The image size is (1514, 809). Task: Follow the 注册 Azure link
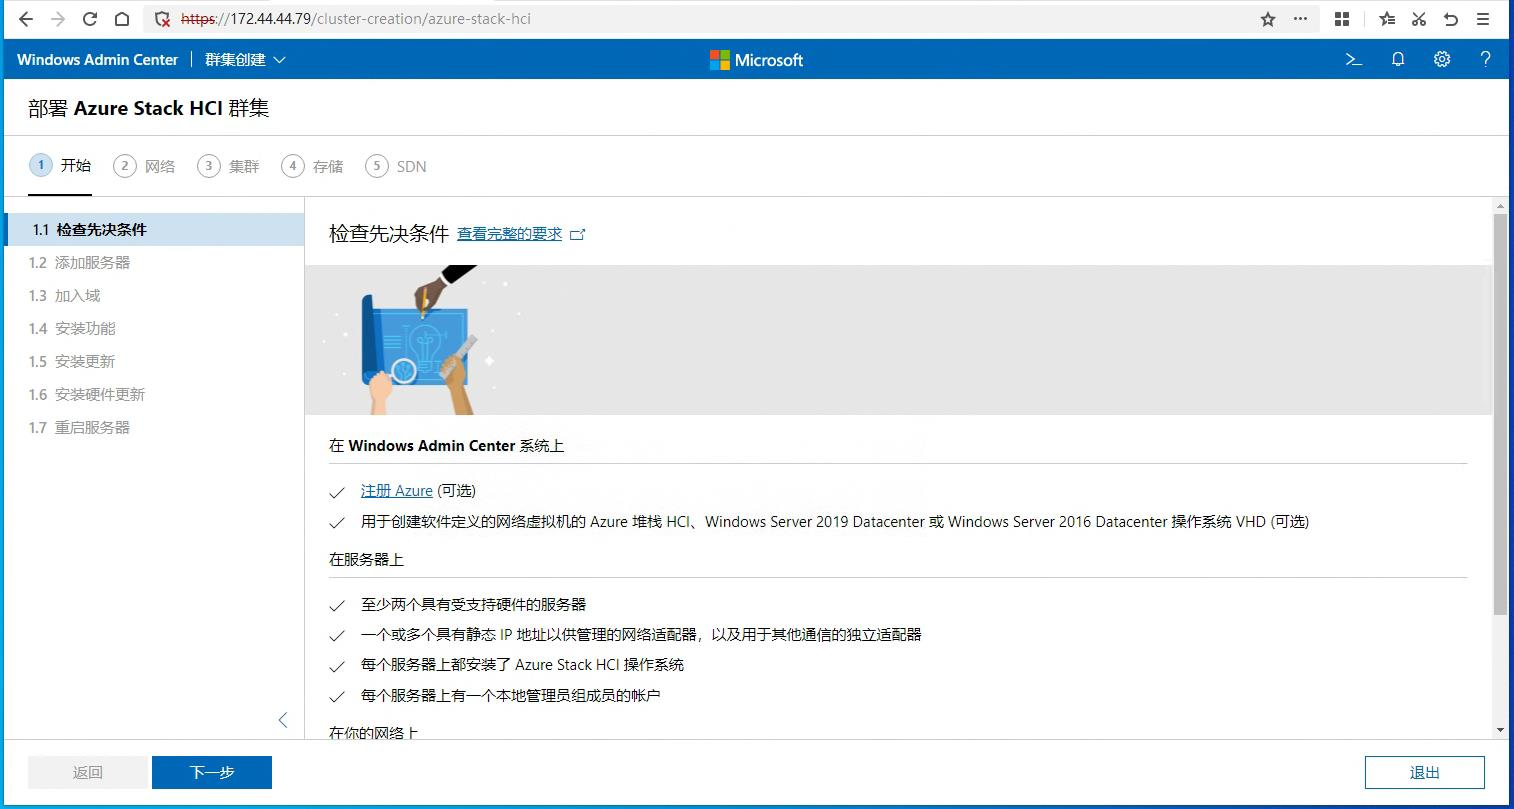coord(397,491)
